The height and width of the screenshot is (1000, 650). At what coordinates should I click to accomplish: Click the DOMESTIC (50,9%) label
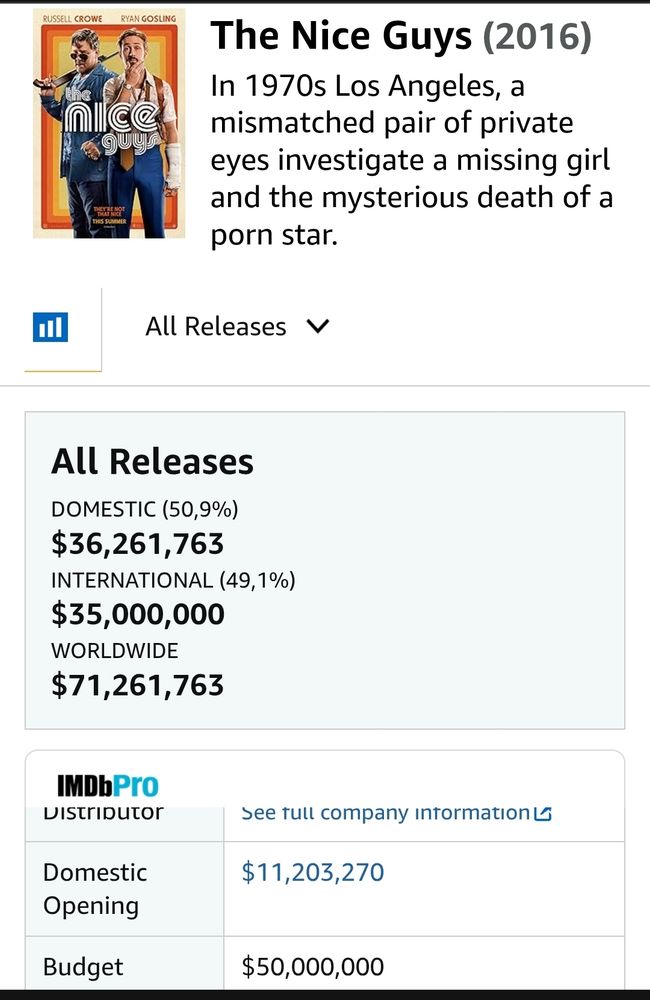click(x=144, y=509)
